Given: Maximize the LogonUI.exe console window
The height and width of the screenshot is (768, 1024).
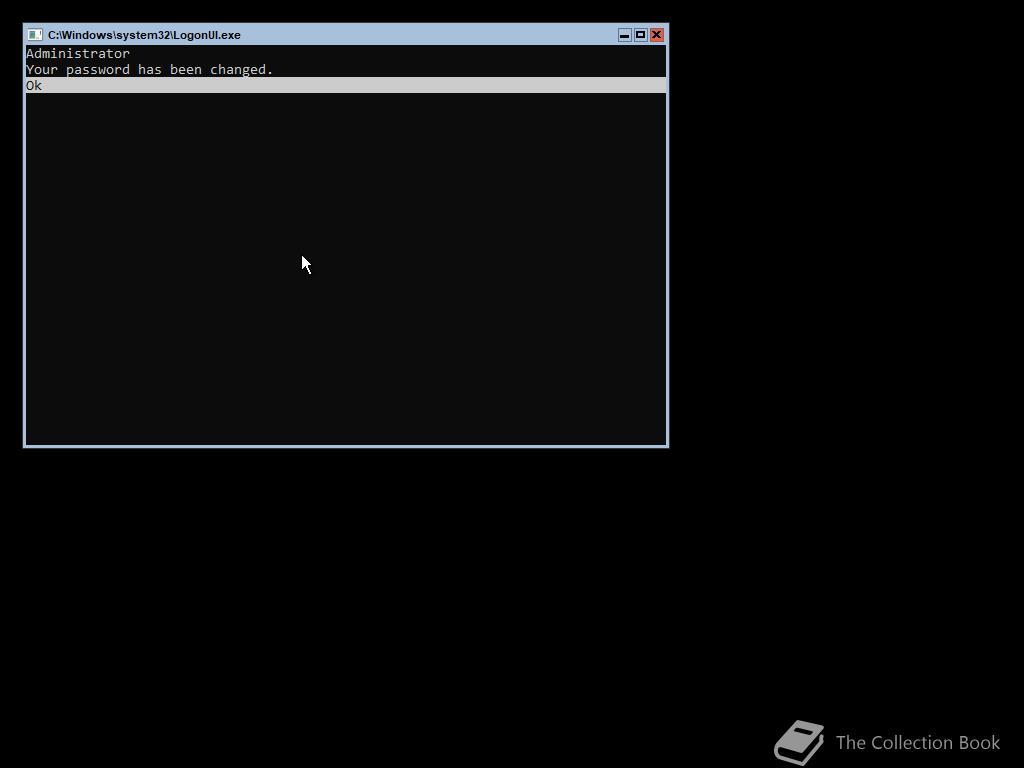Looking at the screenshot, I should (641, 35).
